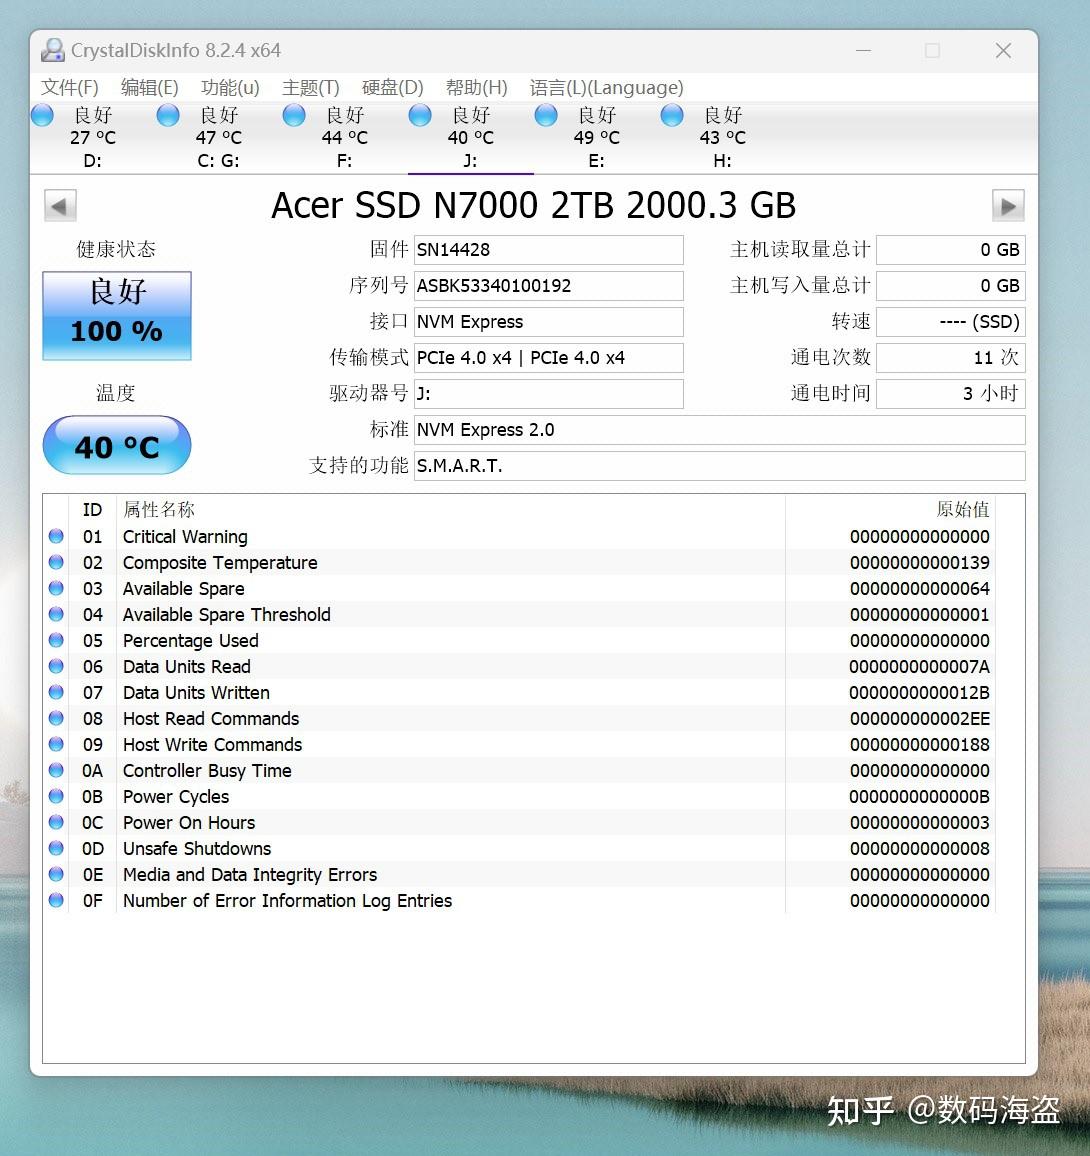Open the 功能(u) menu

(228, 88)
